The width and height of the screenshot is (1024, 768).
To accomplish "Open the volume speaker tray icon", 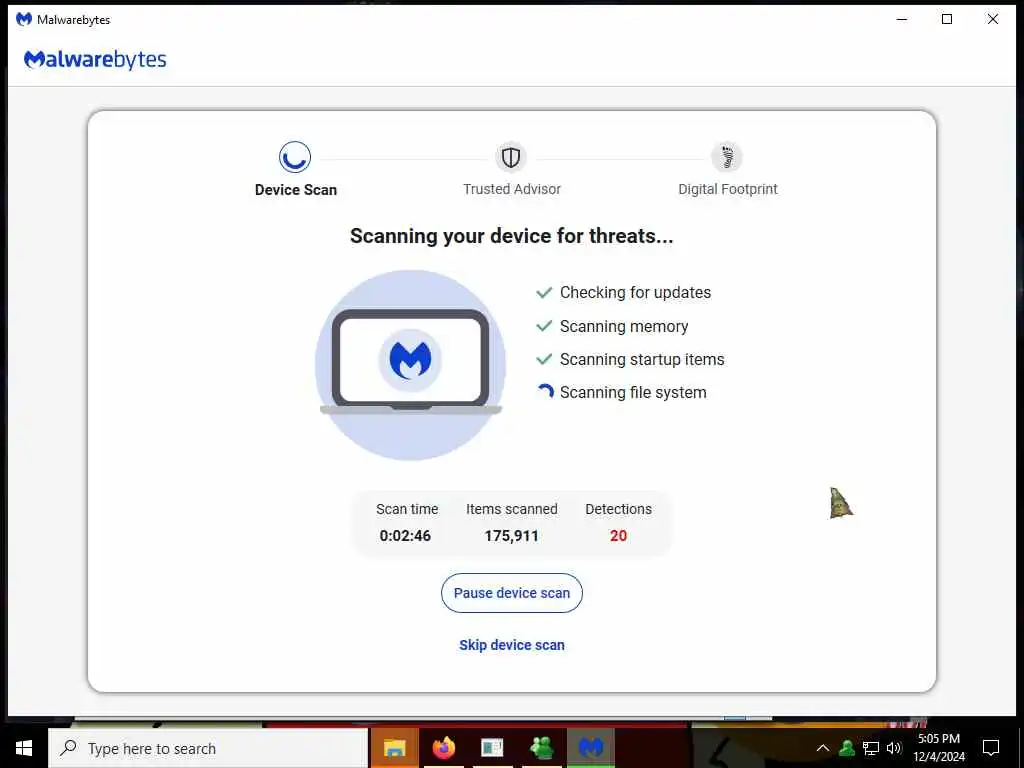I will pos(894,748).
